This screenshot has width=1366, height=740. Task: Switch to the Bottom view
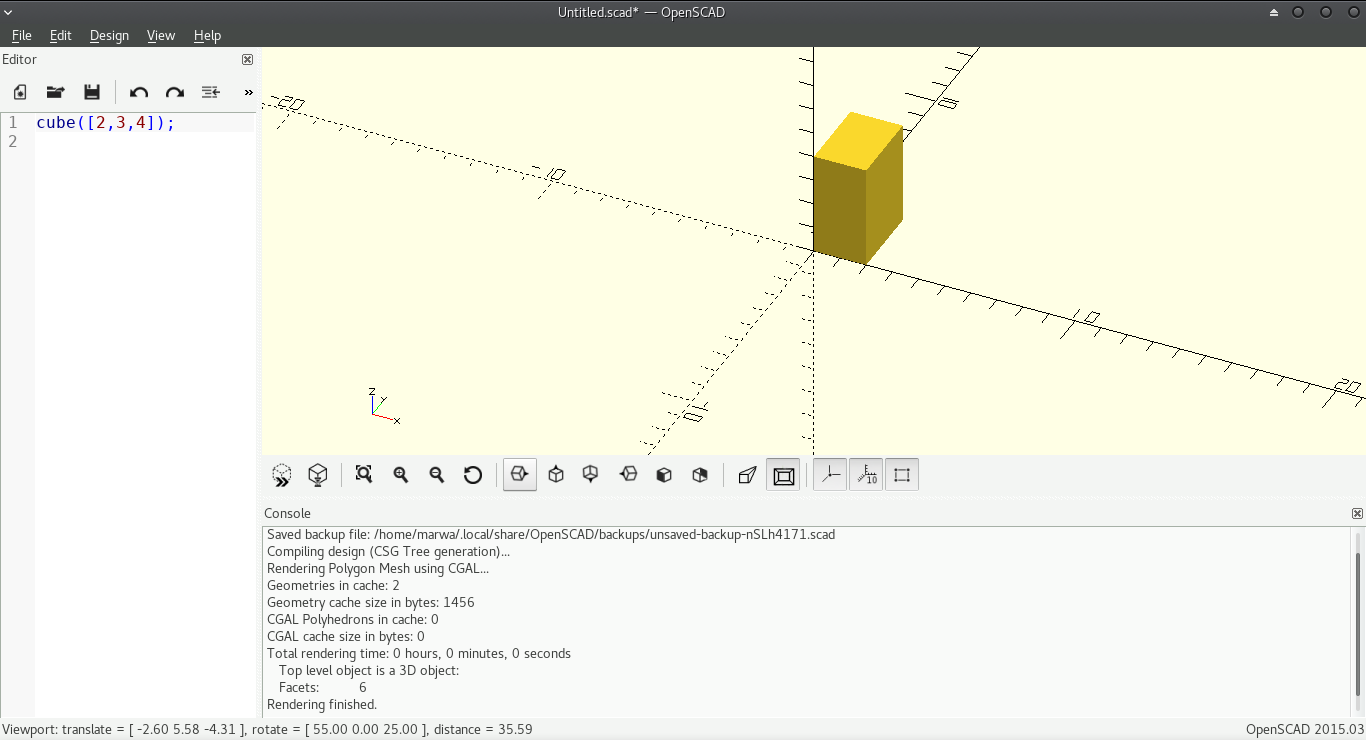pos(591,475)
